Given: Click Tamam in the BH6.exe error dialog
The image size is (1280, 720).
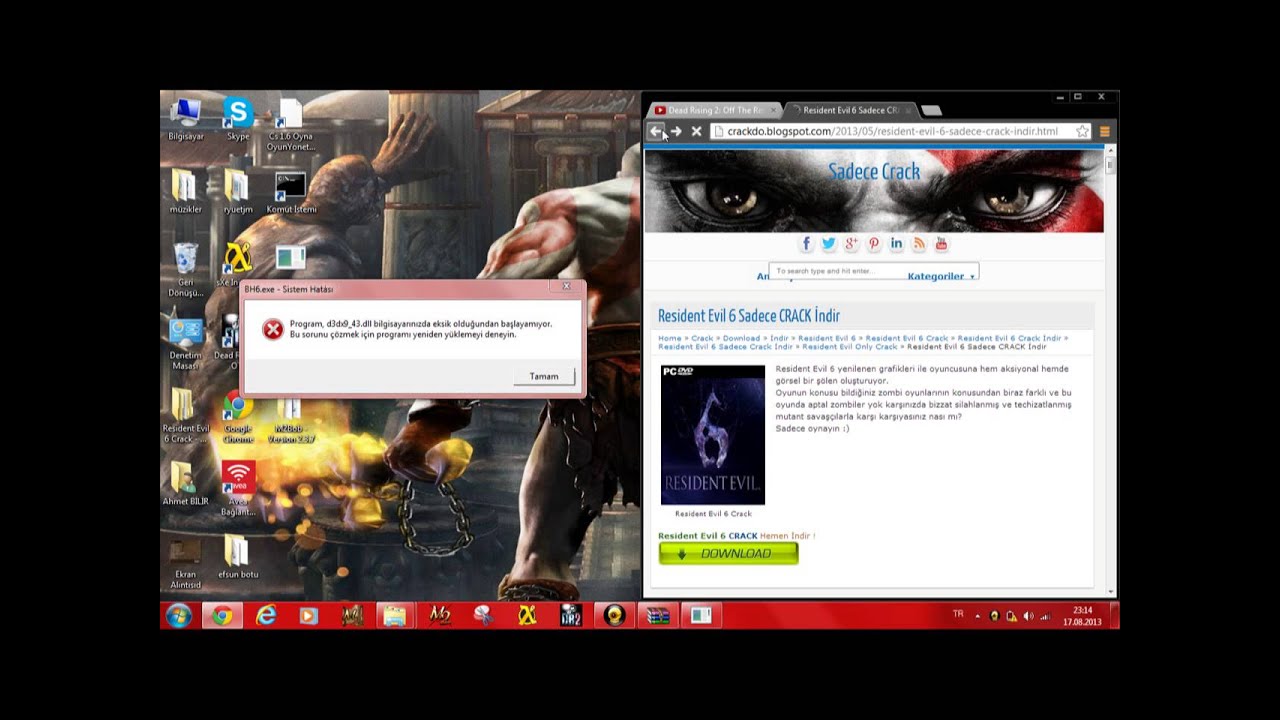Looking at the screenshot, I should tap(544, 376).
